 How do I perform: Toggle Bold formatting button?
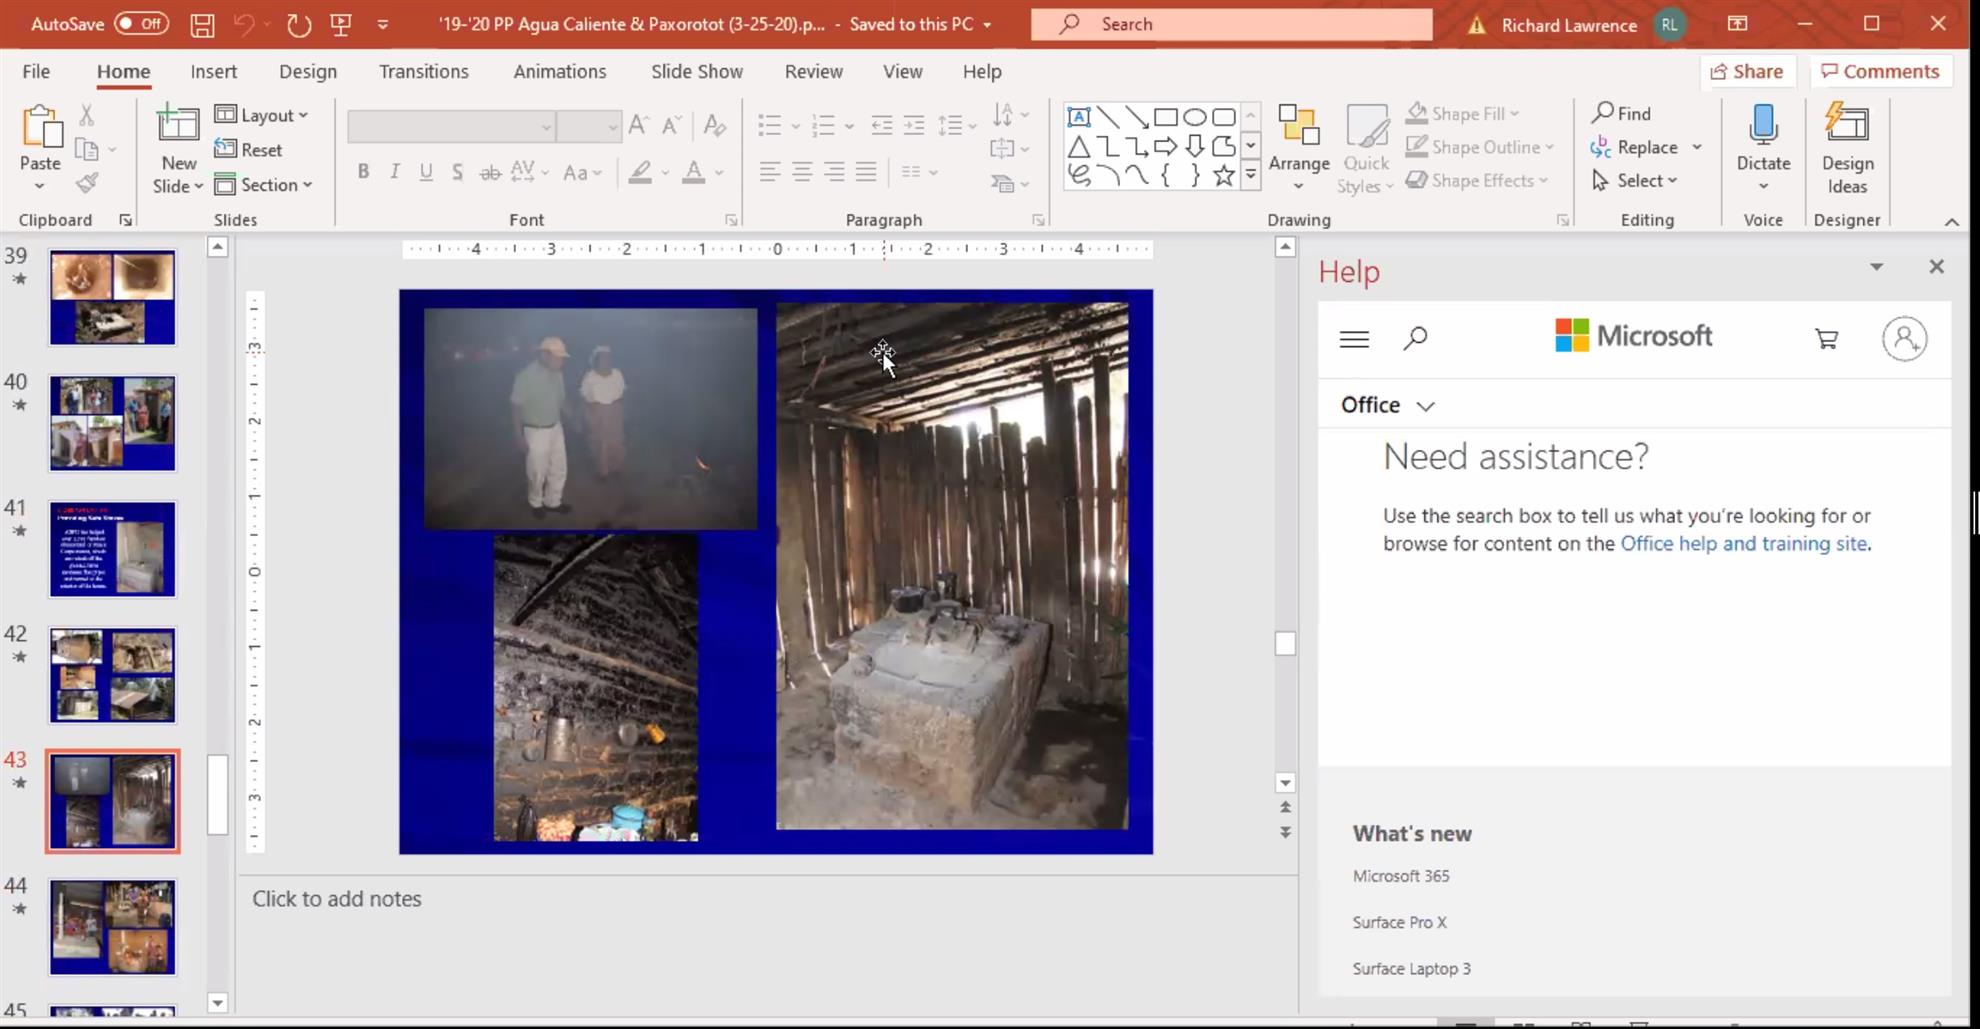coord(363,172)
